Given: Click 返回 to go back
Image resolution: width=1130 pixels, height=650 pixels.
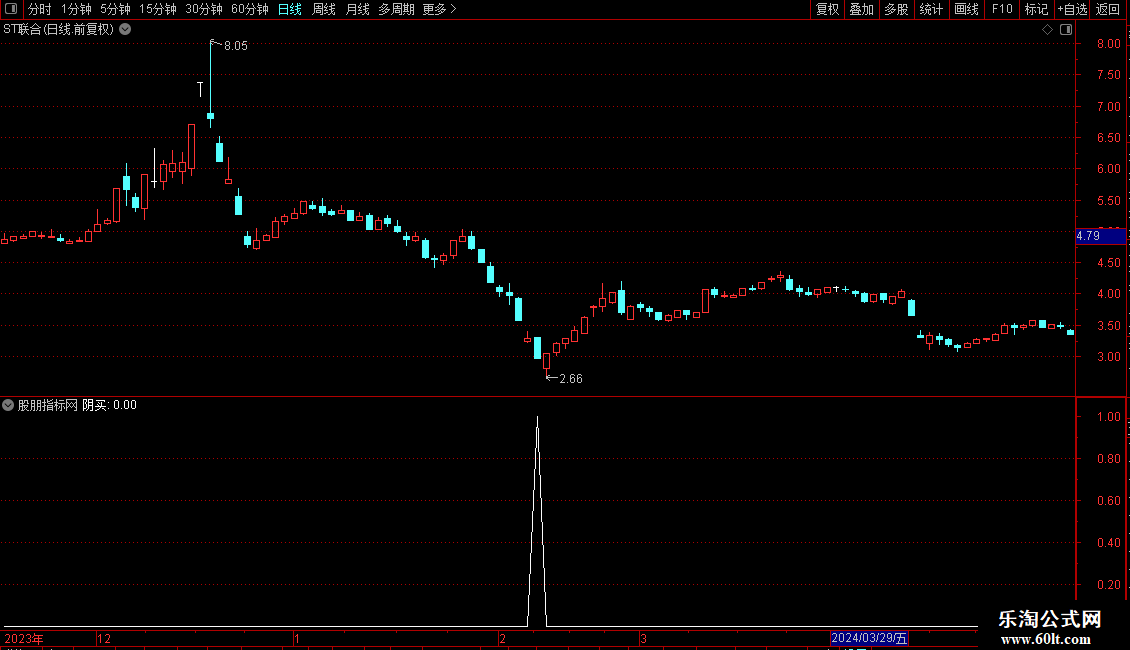Looking at the screenshot, I should tap(1108, 9).
